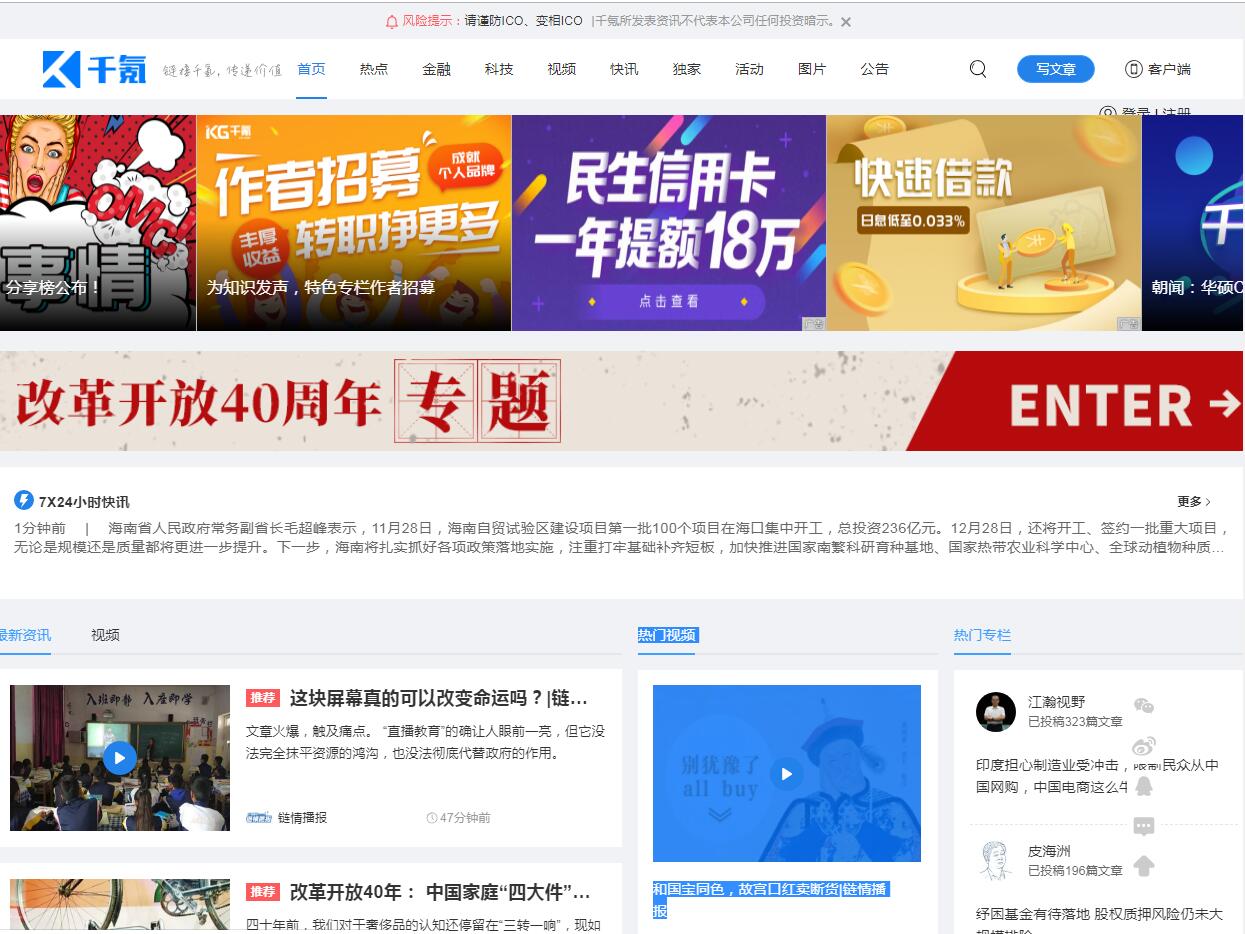The image size is (1245, 934).
Task: Open the 视频 nav item in header
Action: coord(562,69)
